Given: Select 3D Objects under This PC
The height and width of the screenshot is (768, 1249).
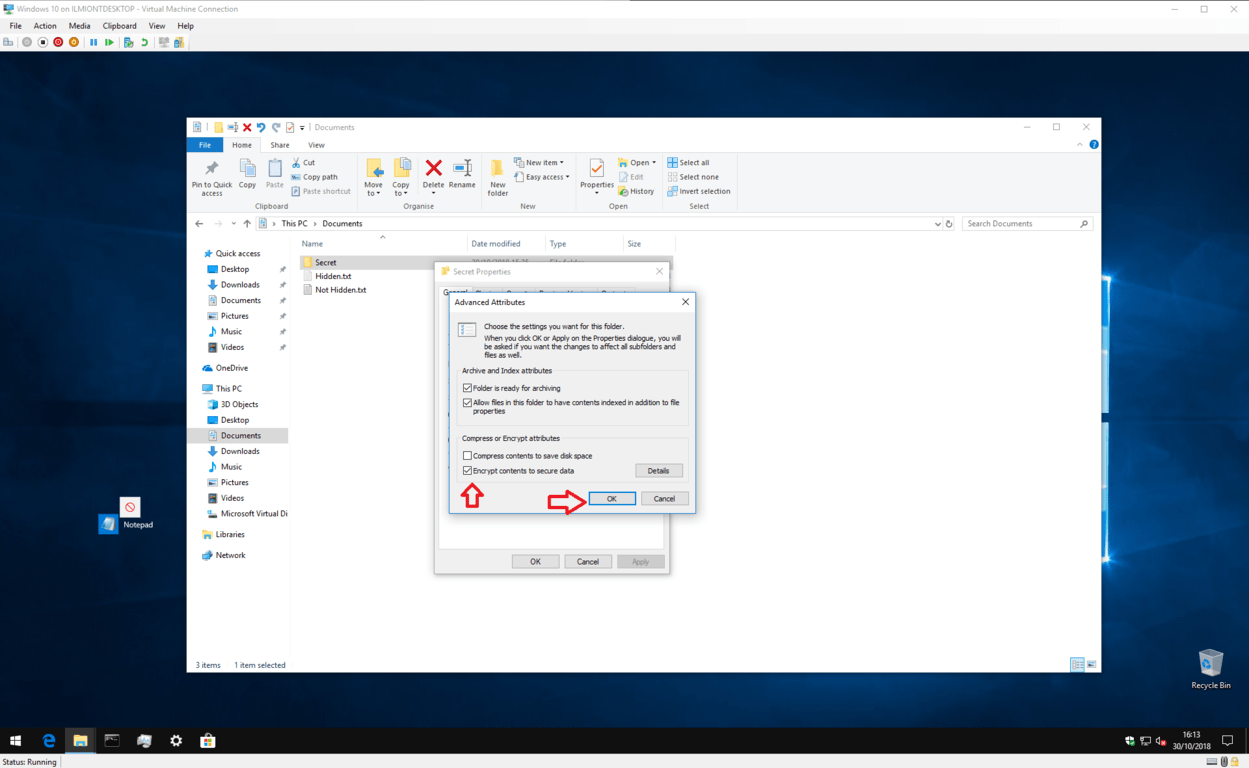Looking at the screenshot, I should pos(239,404).
